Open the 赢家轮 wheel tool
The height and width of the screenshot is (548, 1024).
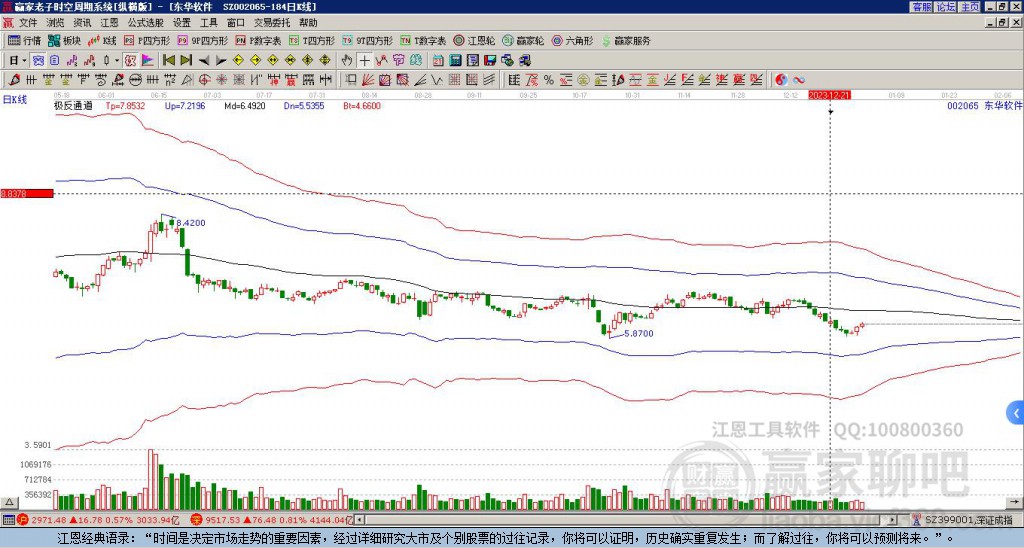(524, 40)
